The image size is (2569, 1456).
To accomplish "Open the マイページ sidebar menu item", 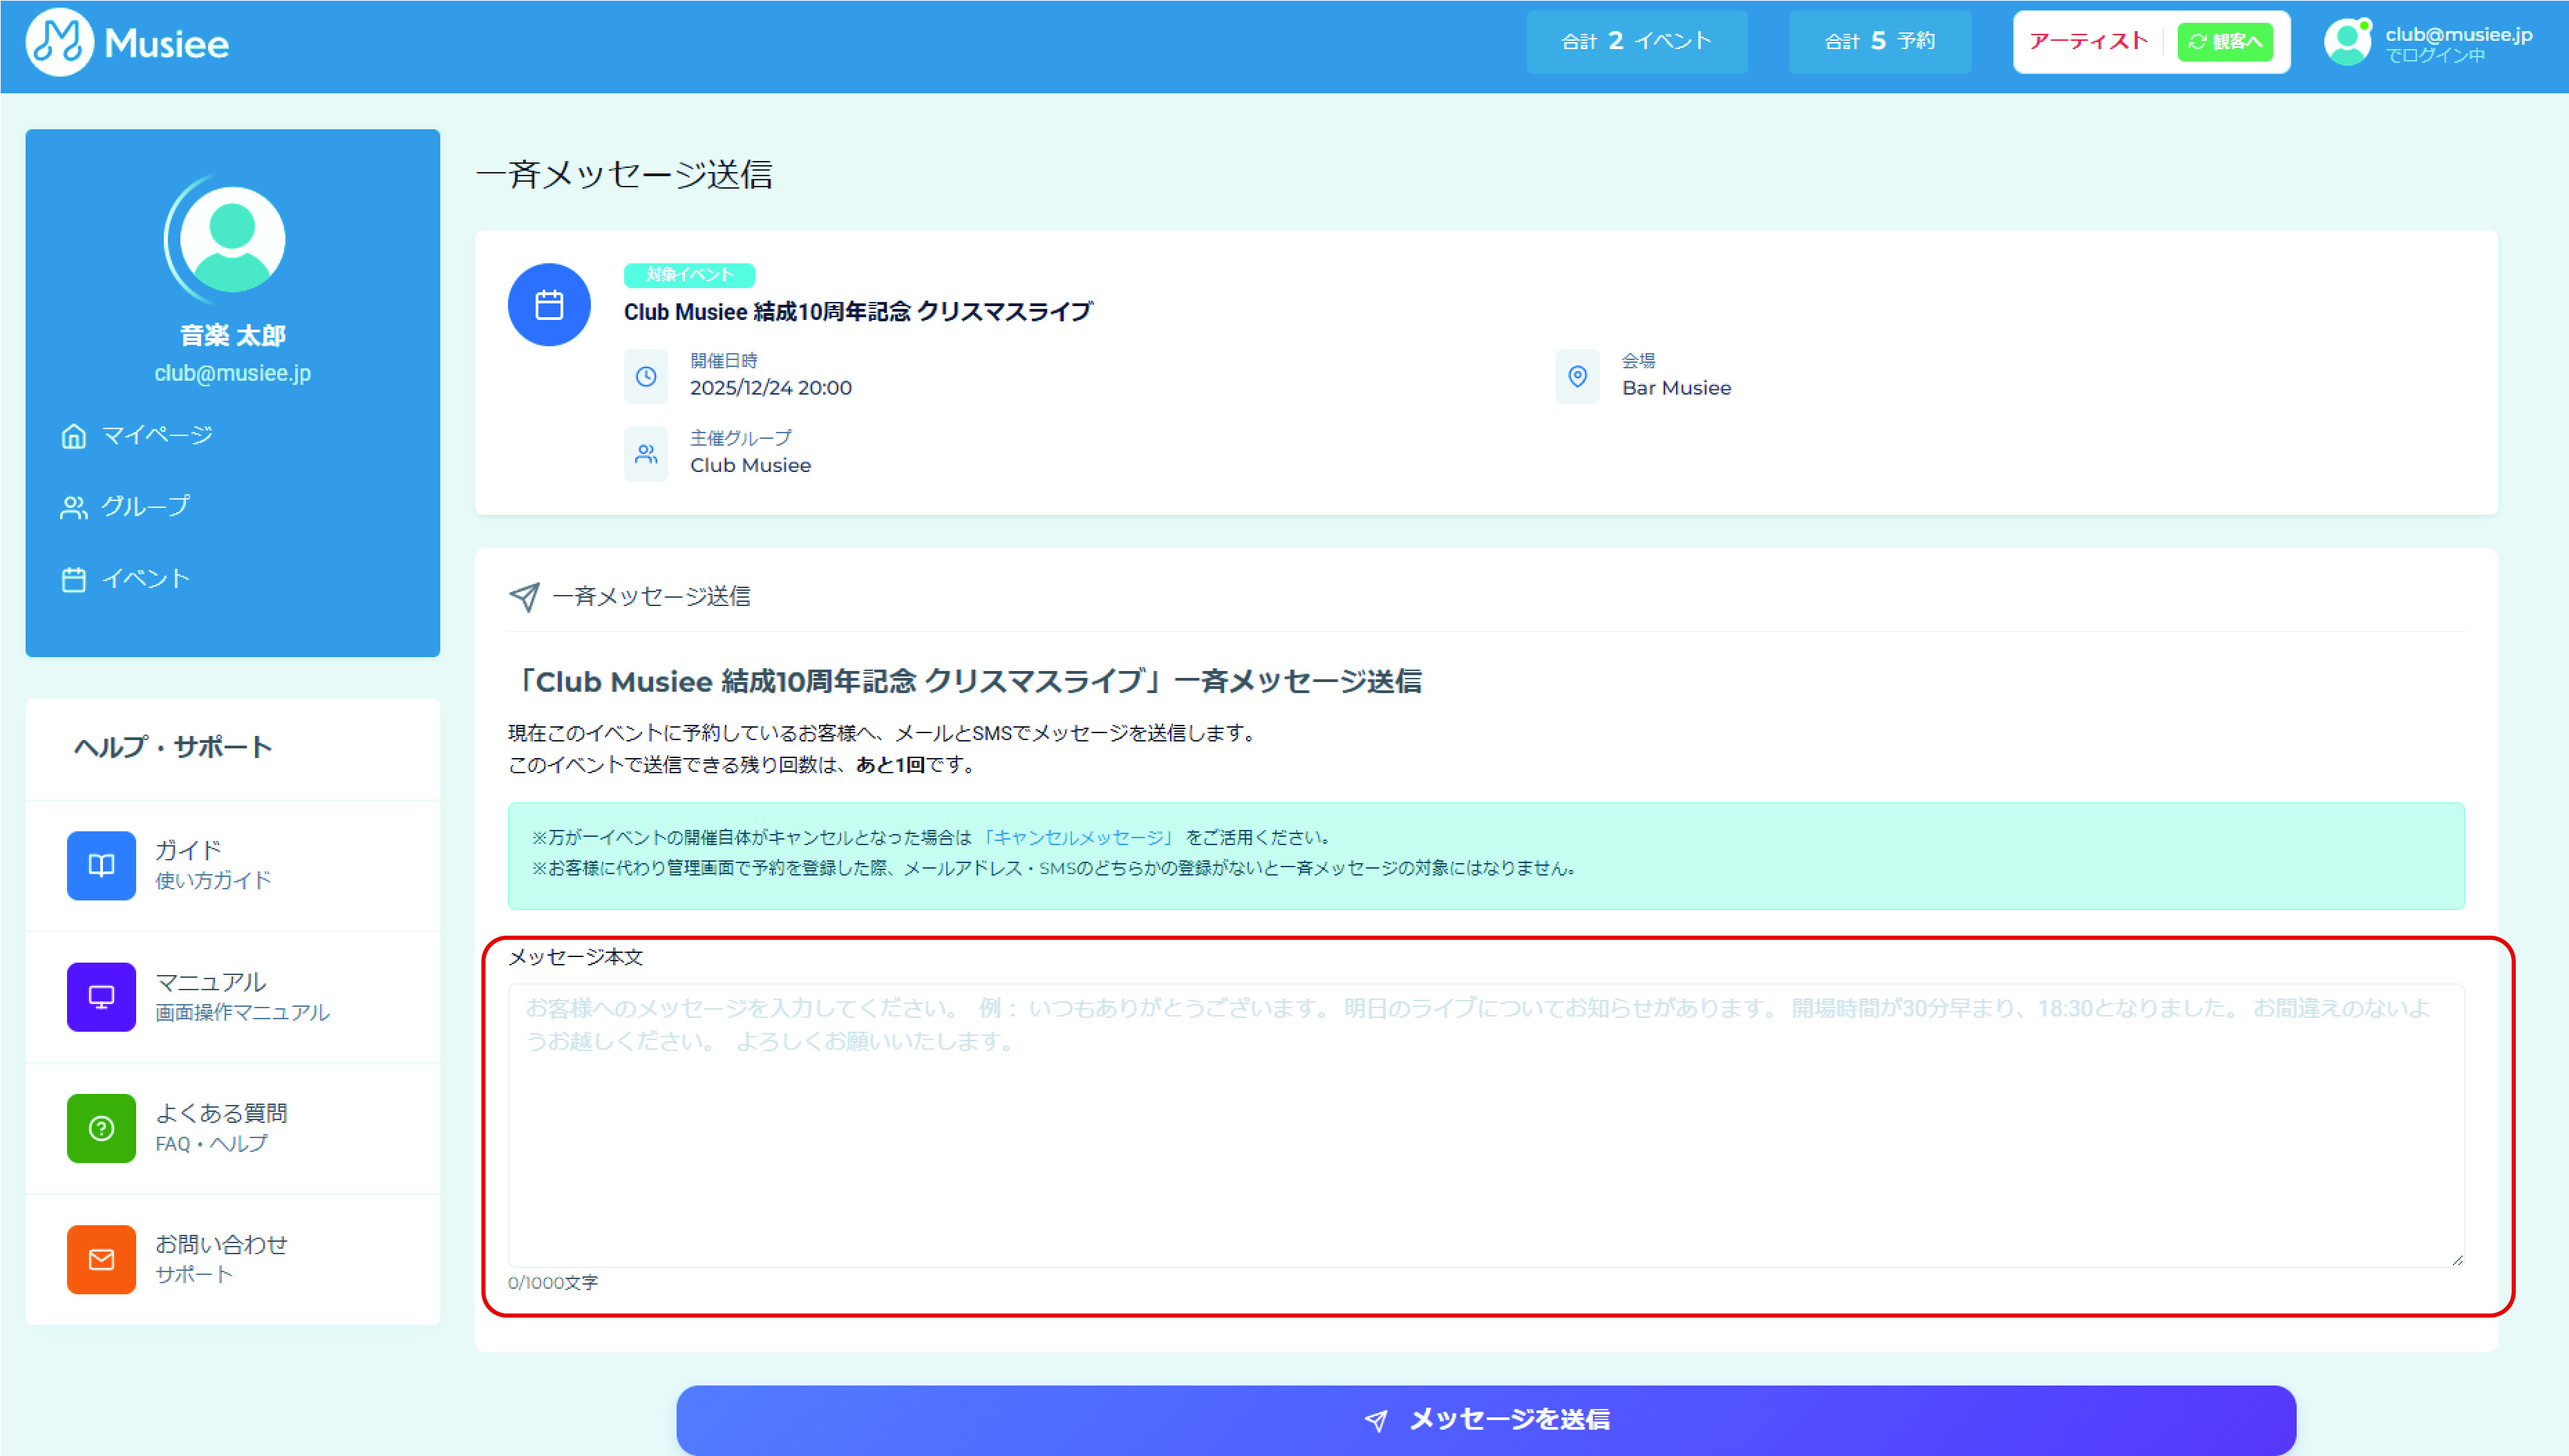I will (156, 435).
